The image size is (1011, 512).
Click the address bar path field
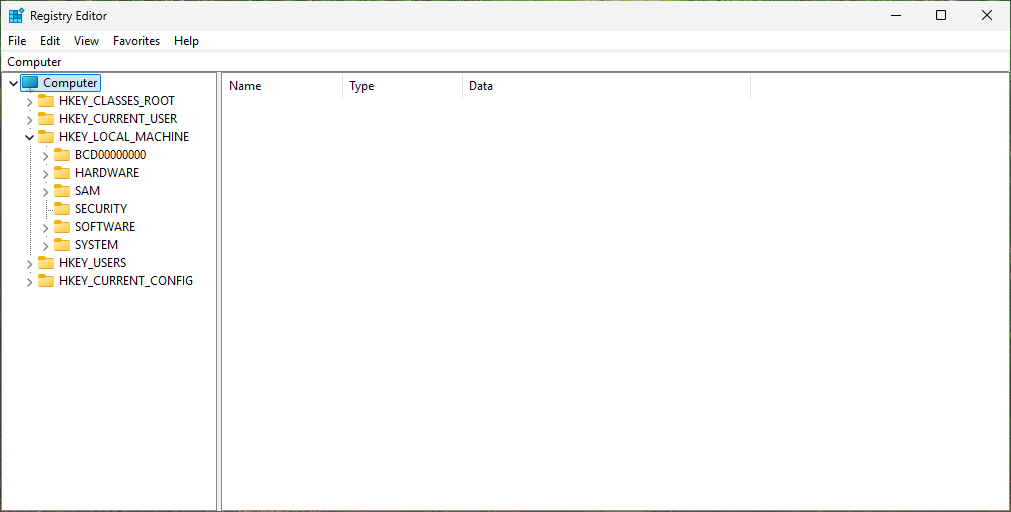tap(500, 62)
